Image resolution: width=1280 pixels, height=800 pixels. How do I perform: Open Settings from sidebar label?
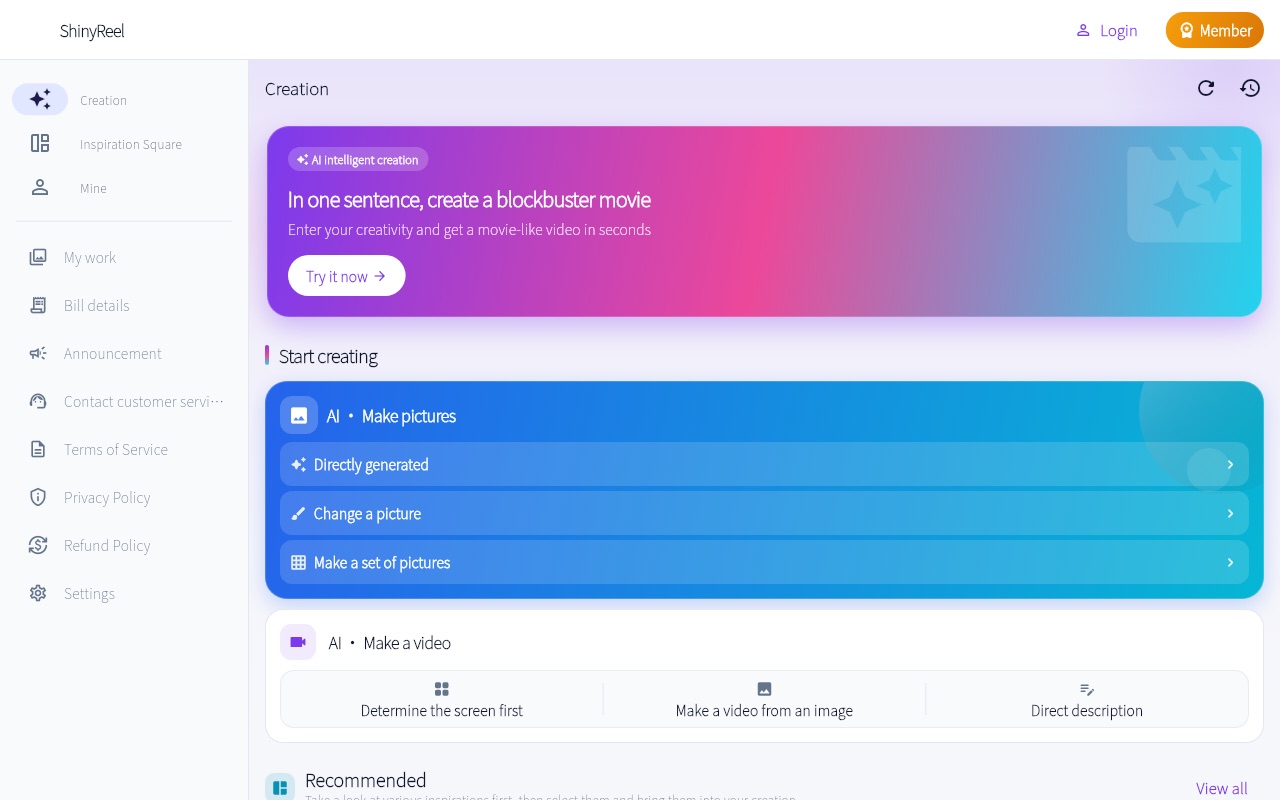tap(89, 593)
